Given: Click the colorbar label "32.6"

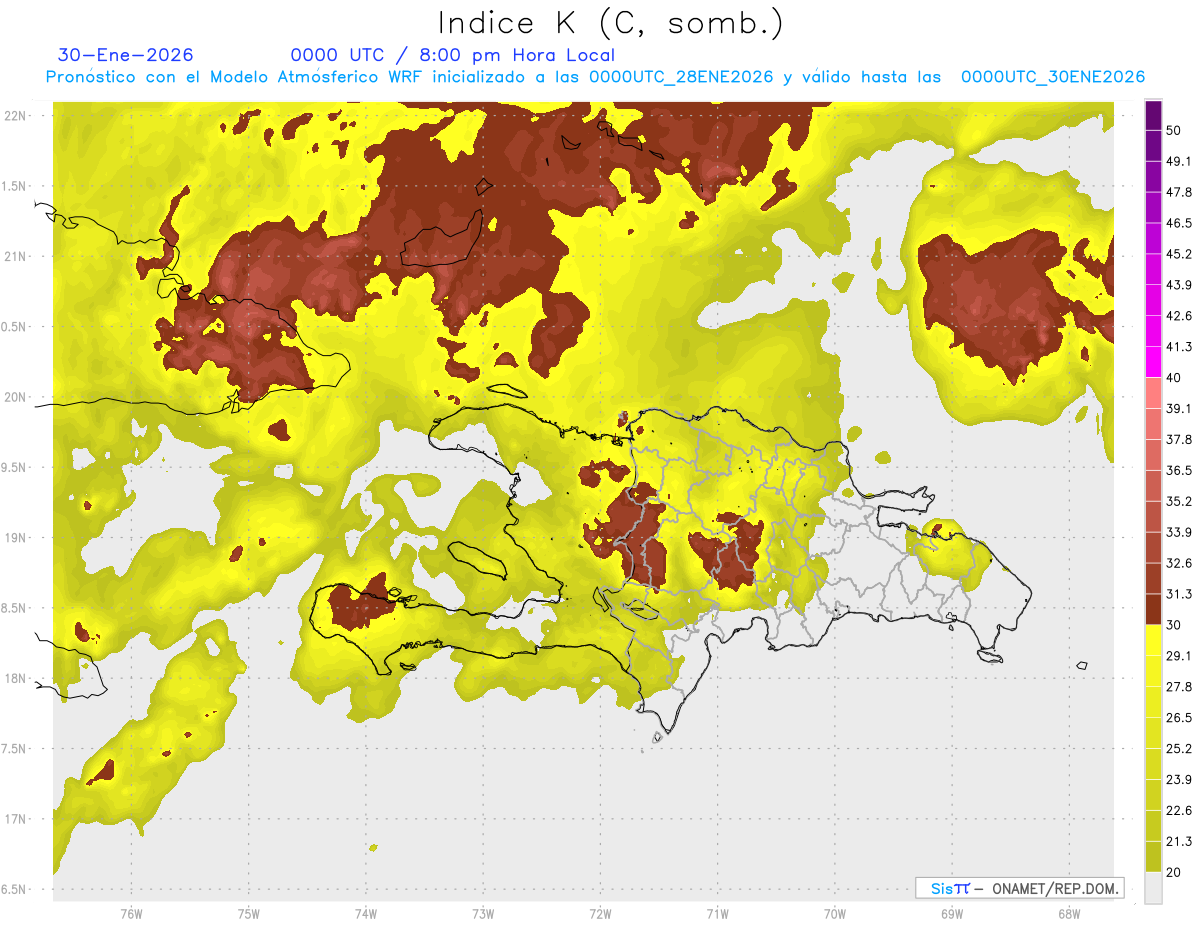Looking at the screenshot, I should pos(1179,563).
